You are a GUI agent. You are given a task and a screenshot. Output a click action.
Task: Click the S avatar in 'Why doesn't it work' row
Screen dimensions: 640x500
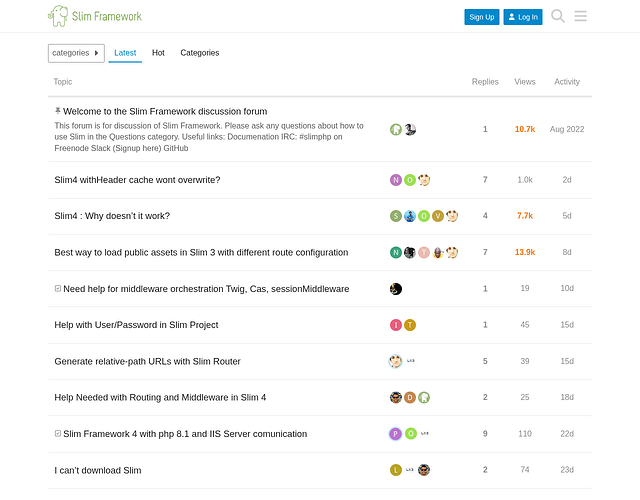(396, 216)
